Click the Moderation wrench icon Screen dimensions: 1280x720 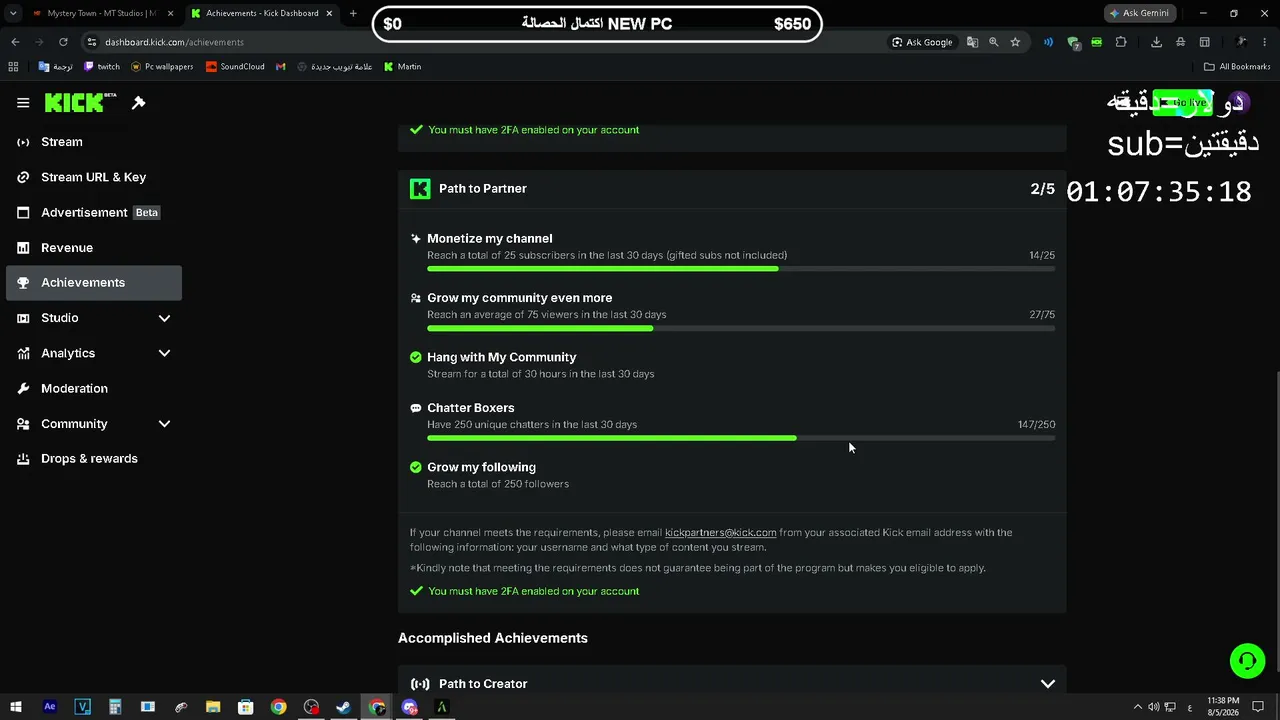point(23,388)
